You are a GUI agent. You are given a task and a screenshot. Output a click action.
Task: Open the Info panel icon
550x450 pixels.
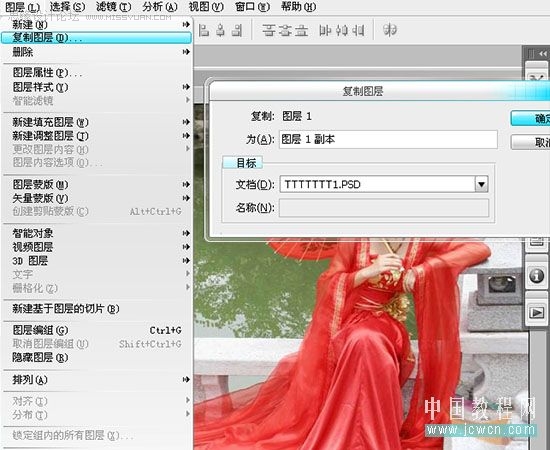537,276
